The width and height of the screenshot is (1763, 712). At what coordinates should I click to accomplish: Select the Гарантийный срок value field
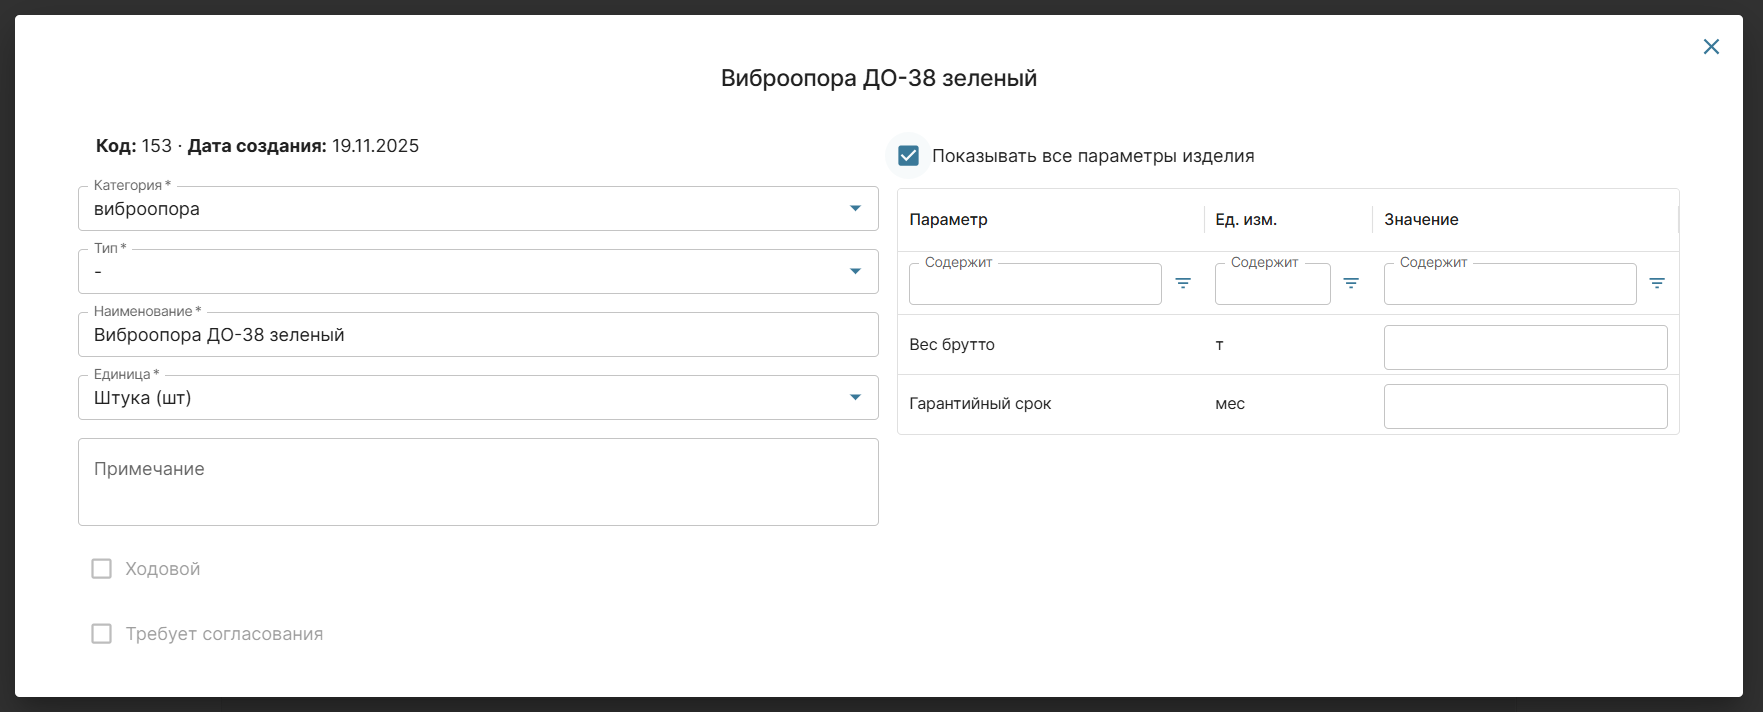click(x=1525, y=406)
